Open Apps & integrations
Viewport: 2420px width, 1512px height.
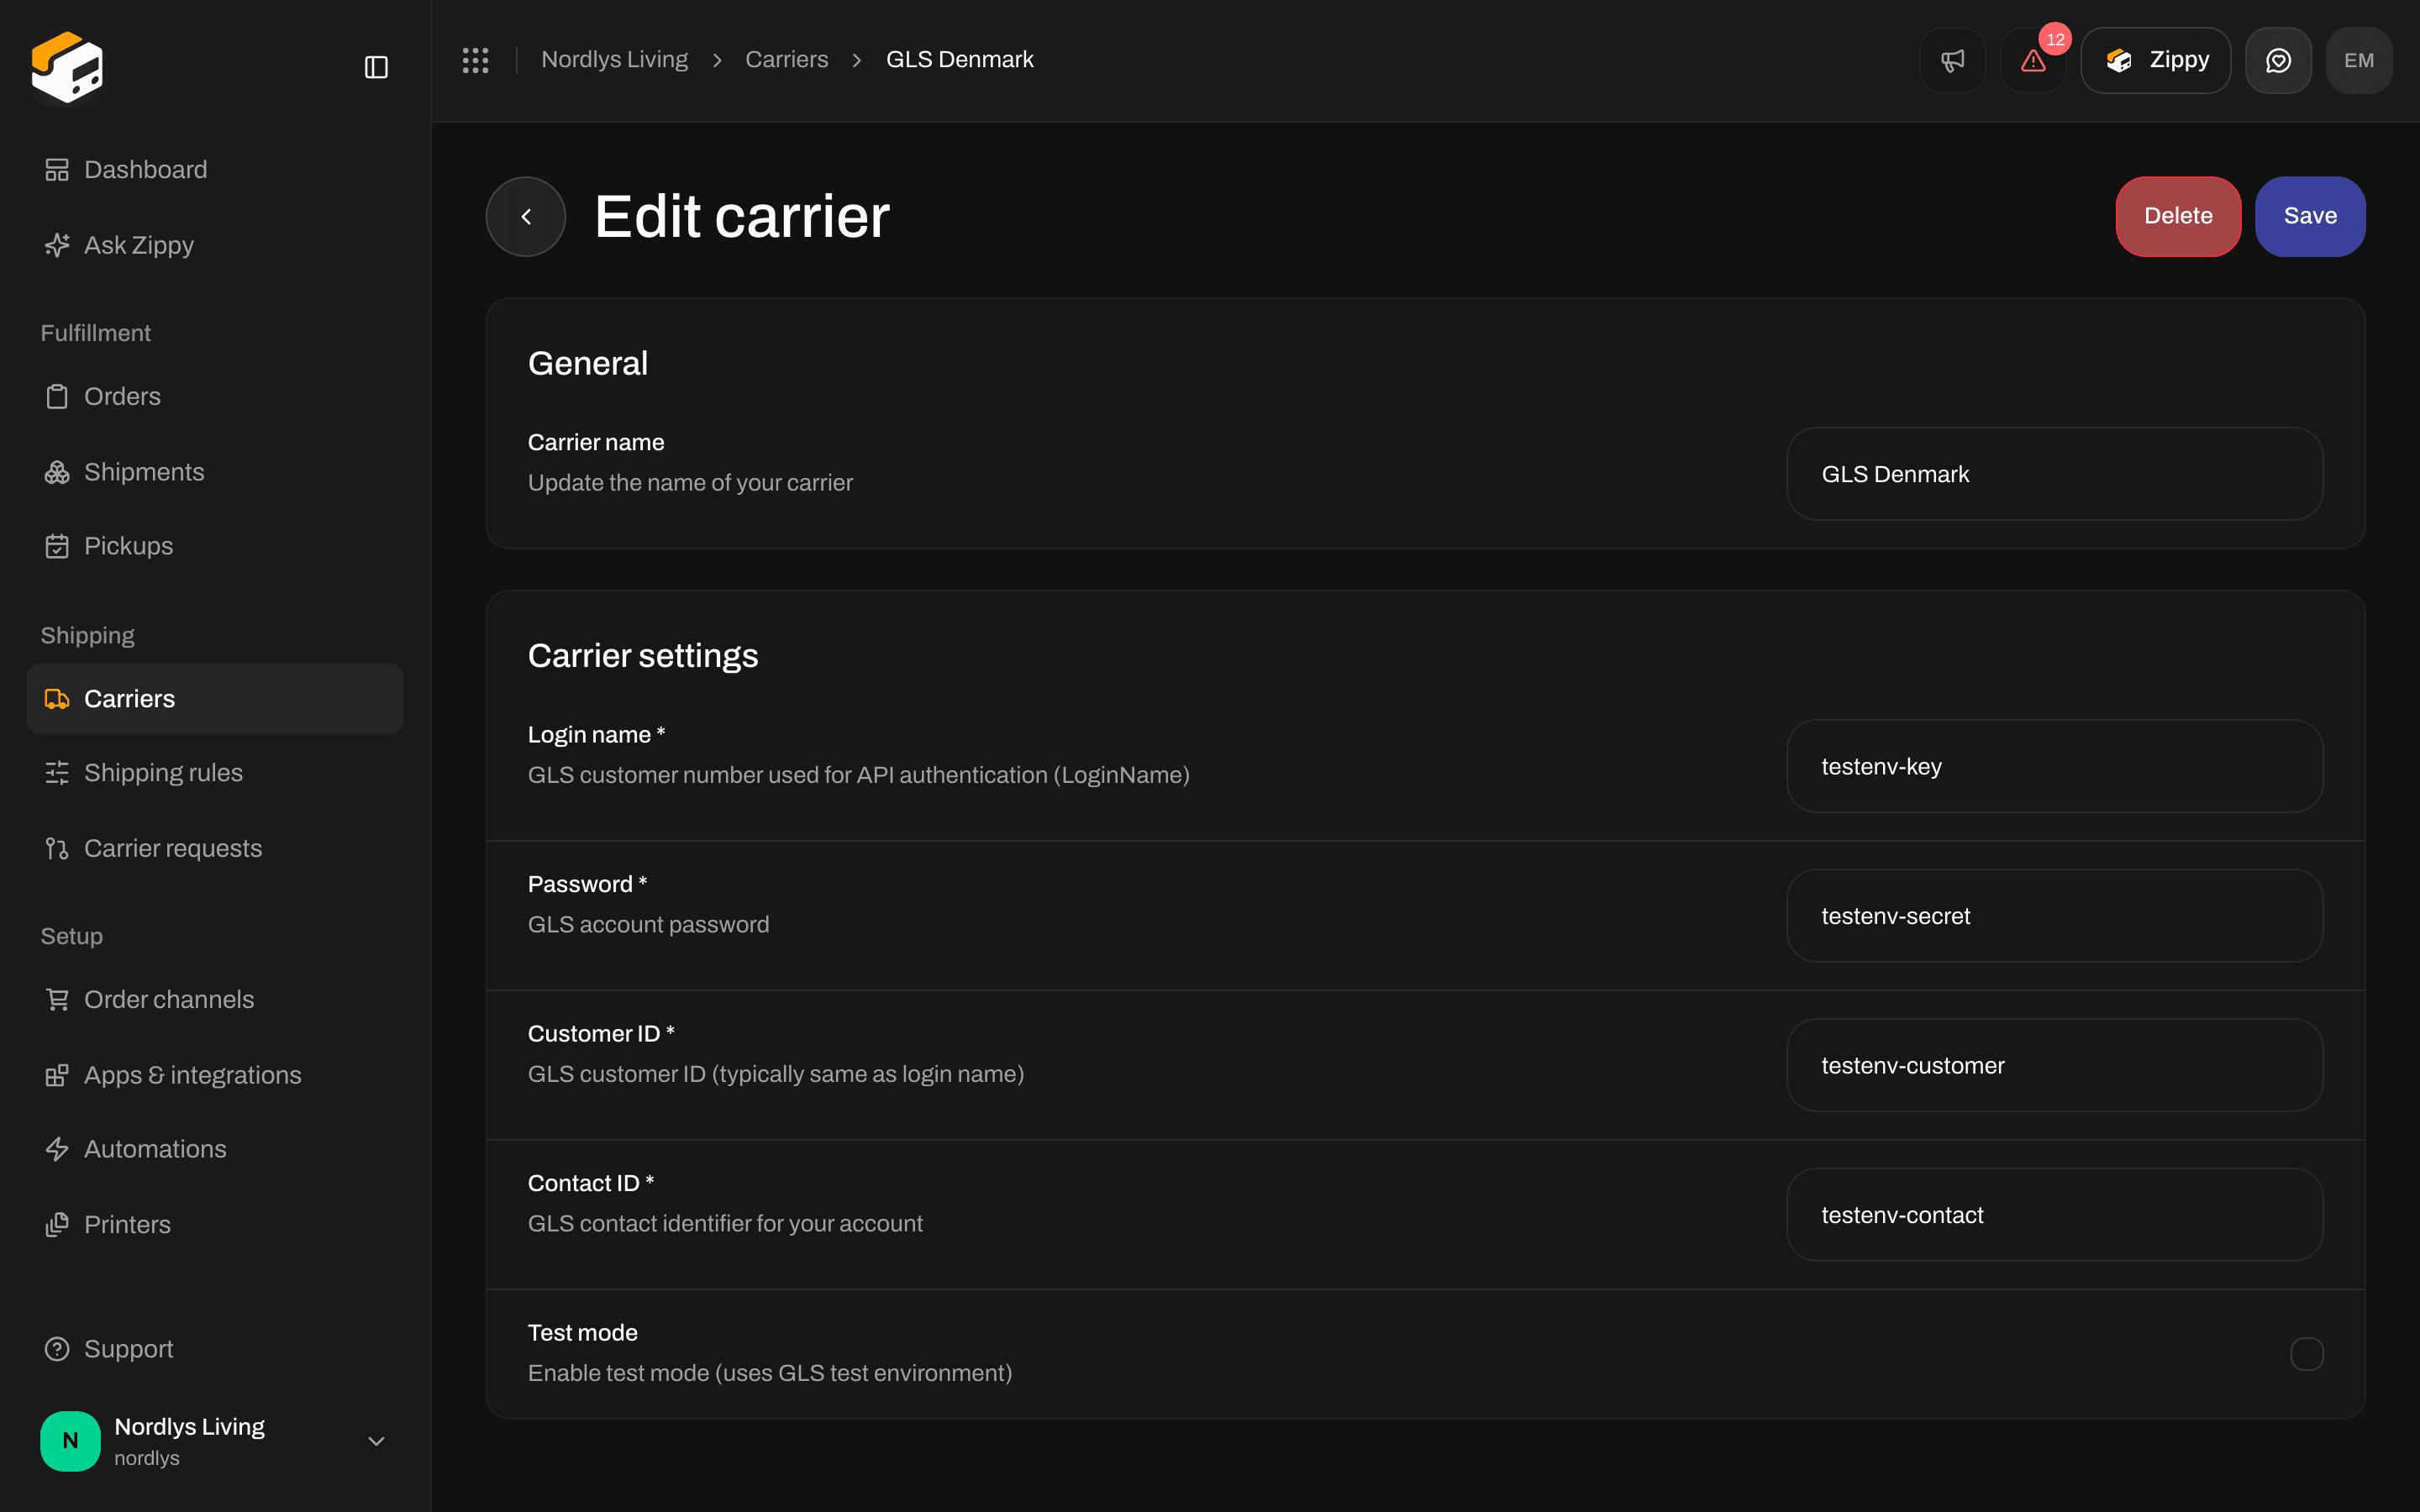point(215,1075)
